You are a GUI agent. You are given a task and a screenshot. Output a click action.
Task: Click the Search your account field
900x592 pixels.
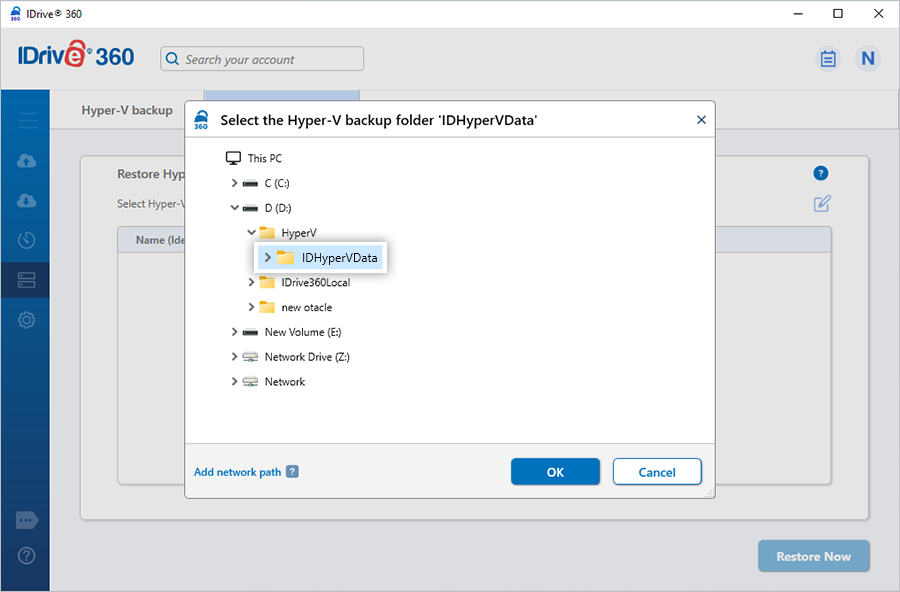coord(262,59)
